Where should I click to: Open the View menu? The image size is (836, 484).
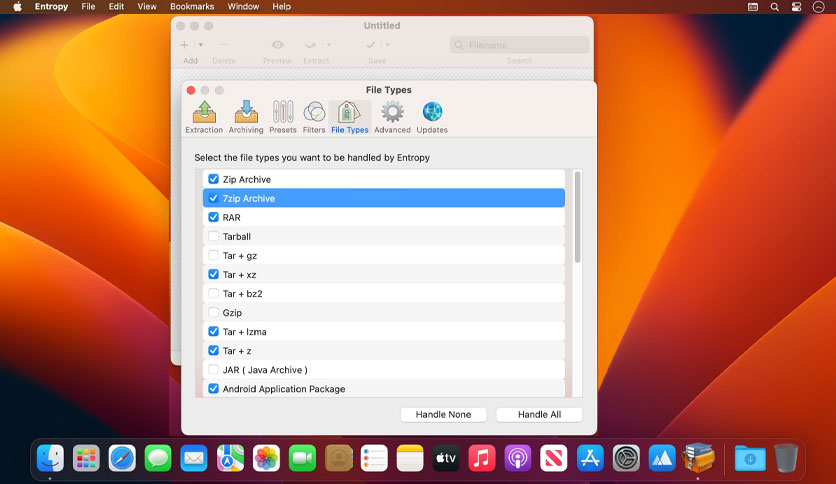(x=147, y=6)
